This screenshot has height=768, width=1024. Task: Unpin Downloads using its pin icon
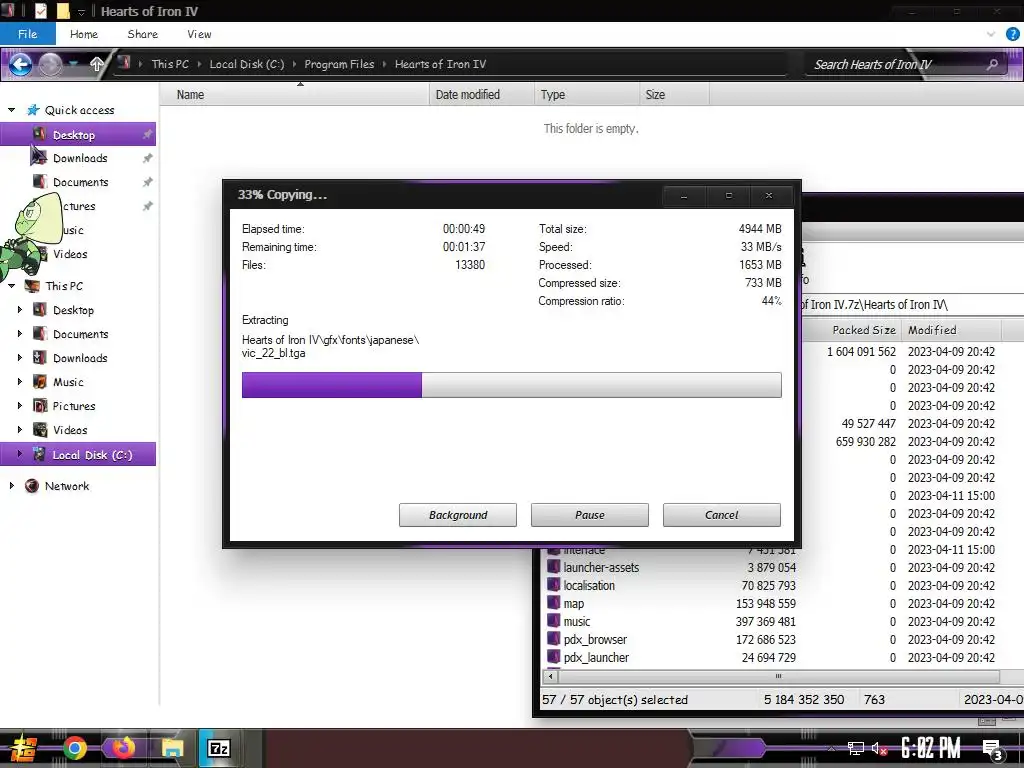(148, 158)
